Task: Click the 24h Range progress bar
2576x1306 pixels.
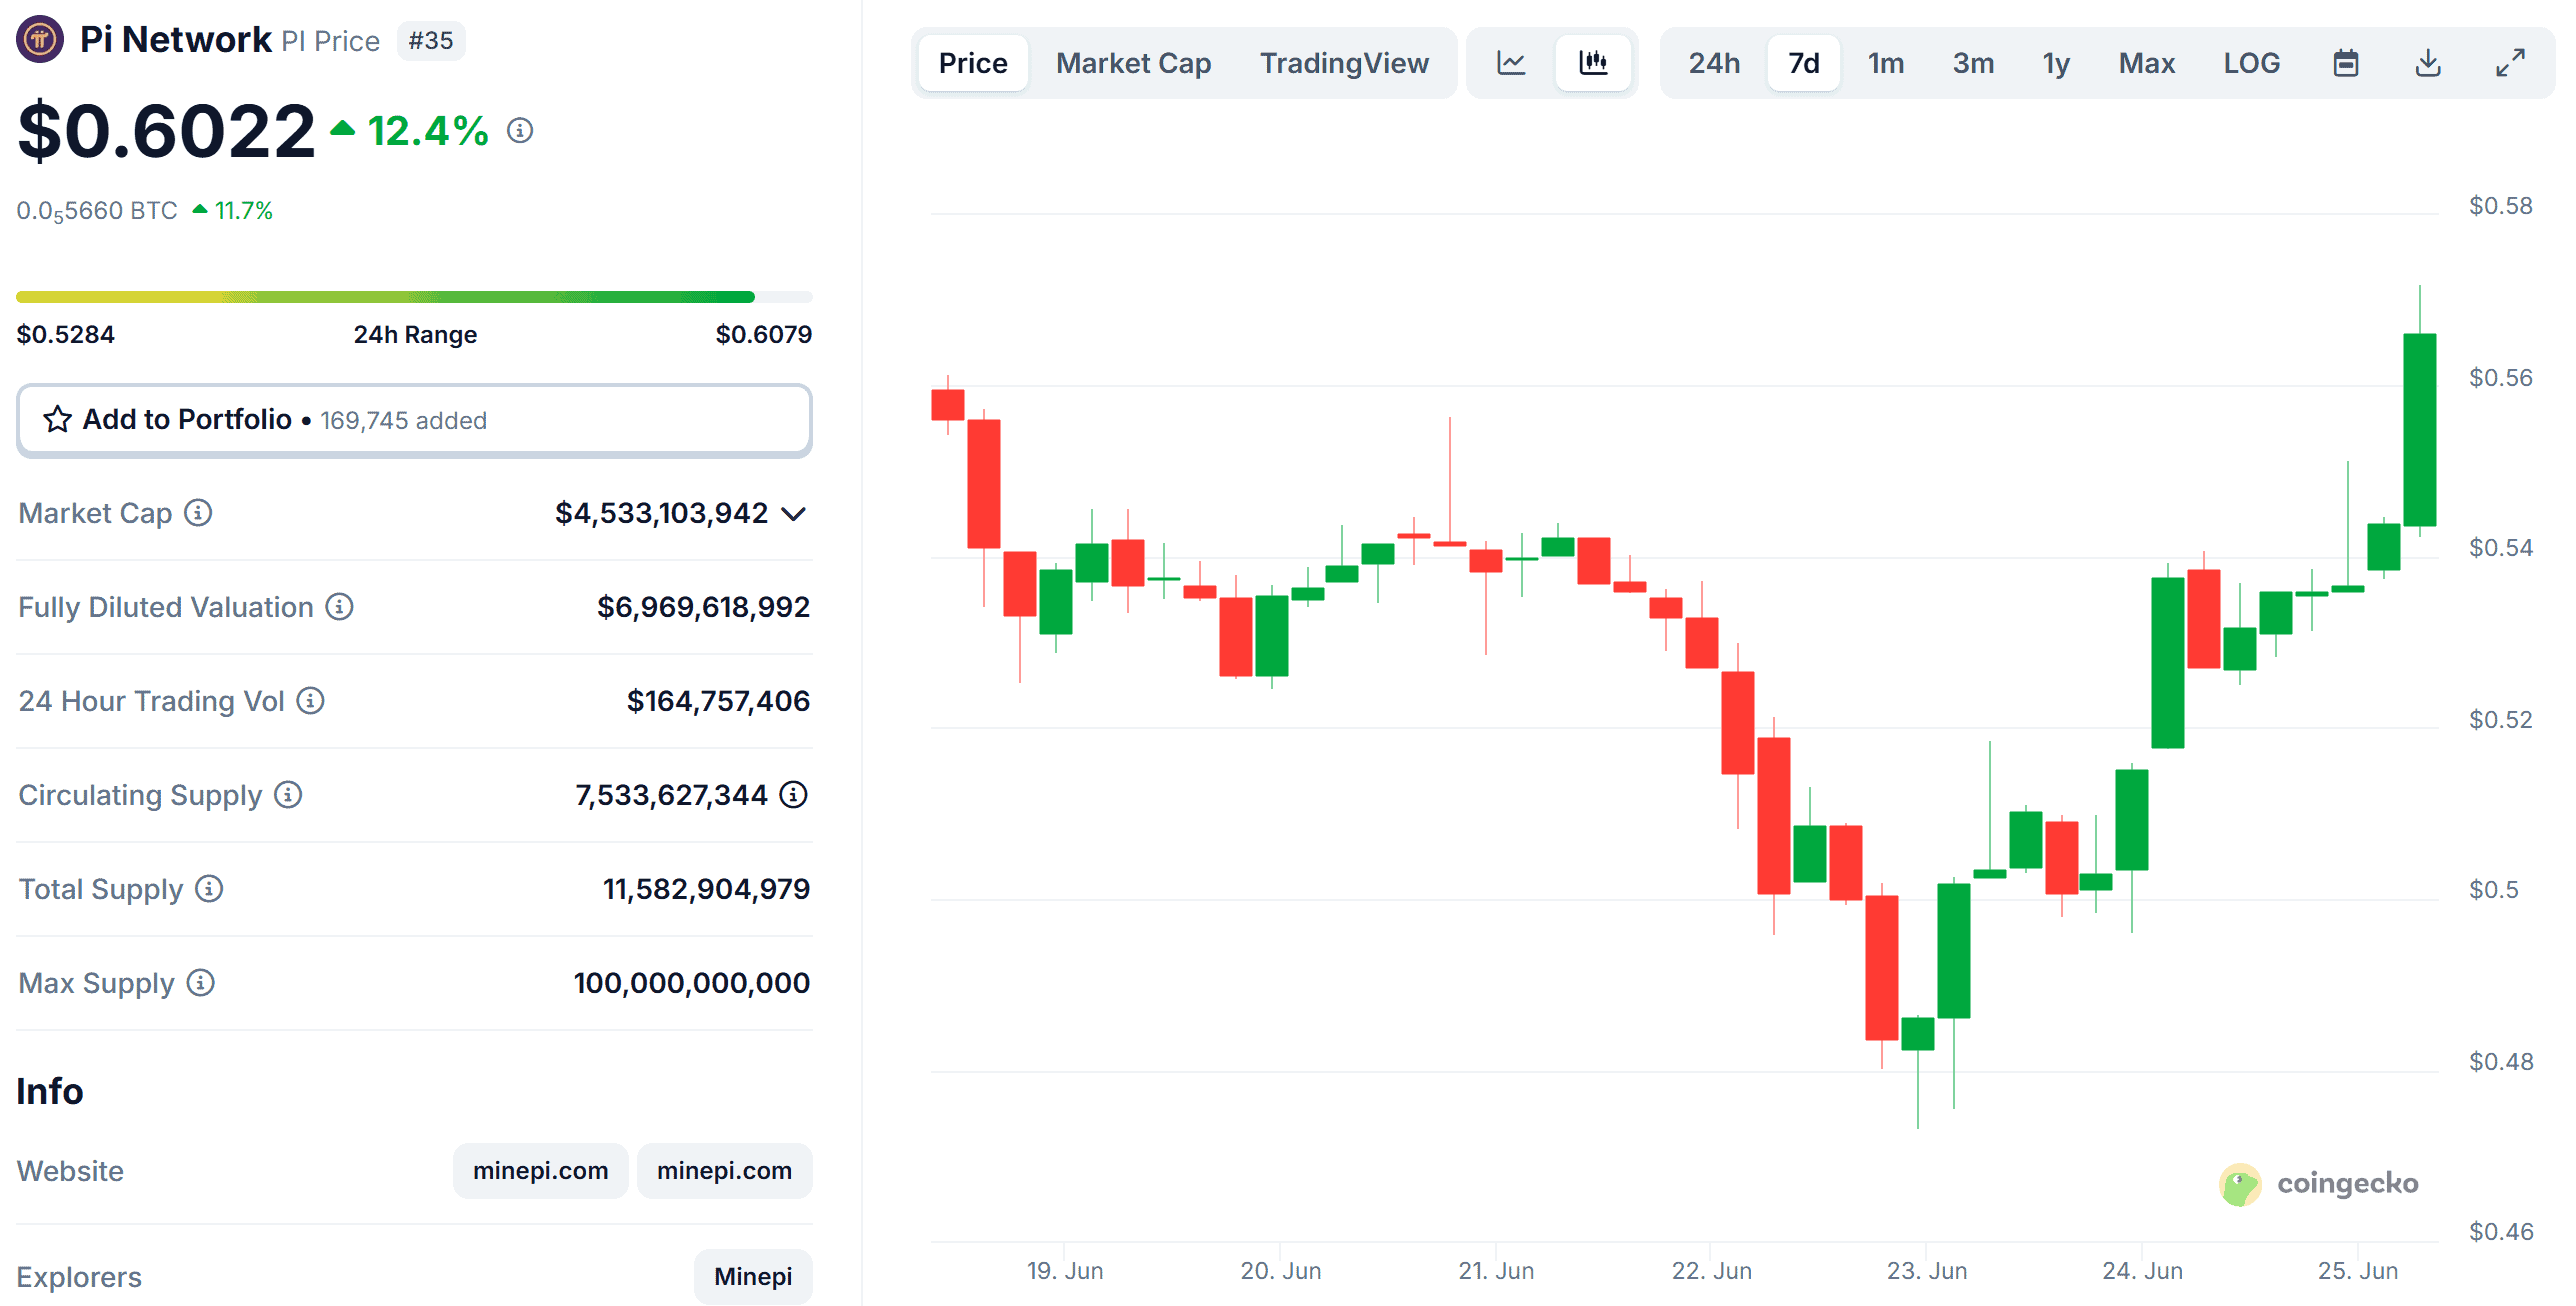Action: [x=414, y=297]
